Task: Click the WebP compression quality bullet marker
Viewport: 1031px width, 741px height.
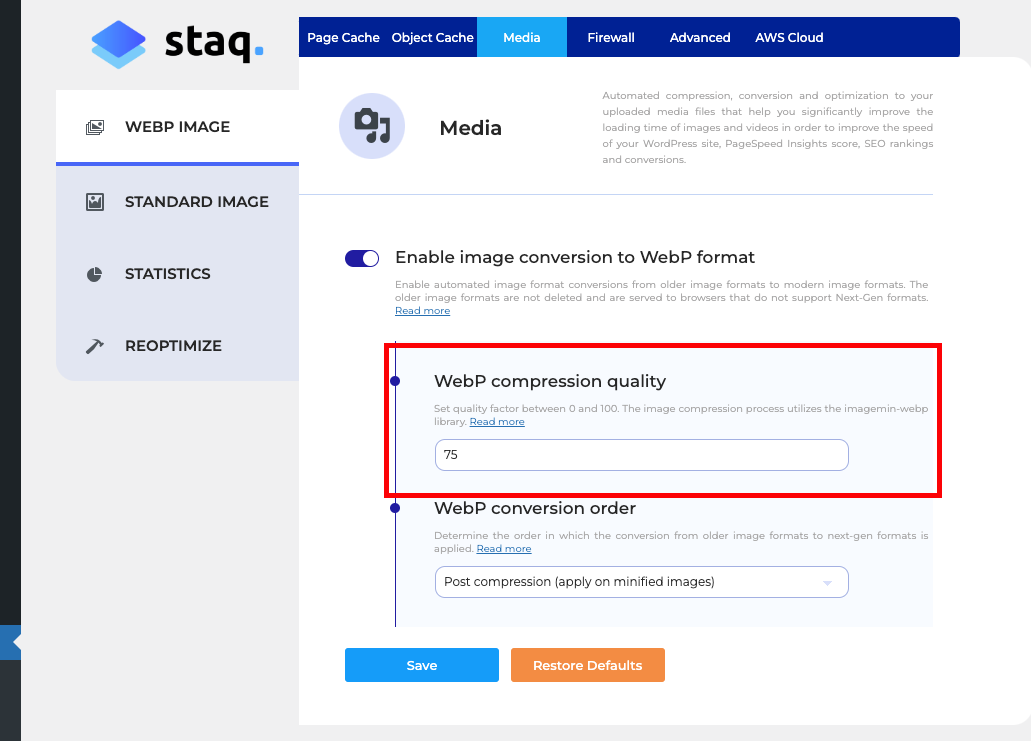Action: [396, 381]
